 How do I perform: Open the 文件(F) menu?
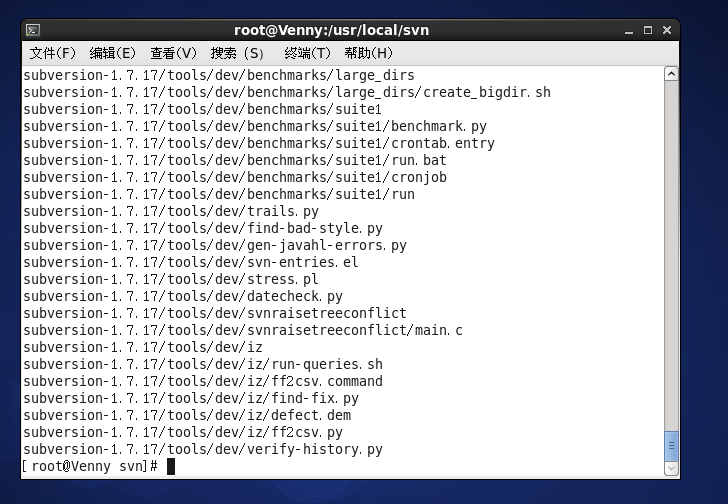tap(52, 53)
